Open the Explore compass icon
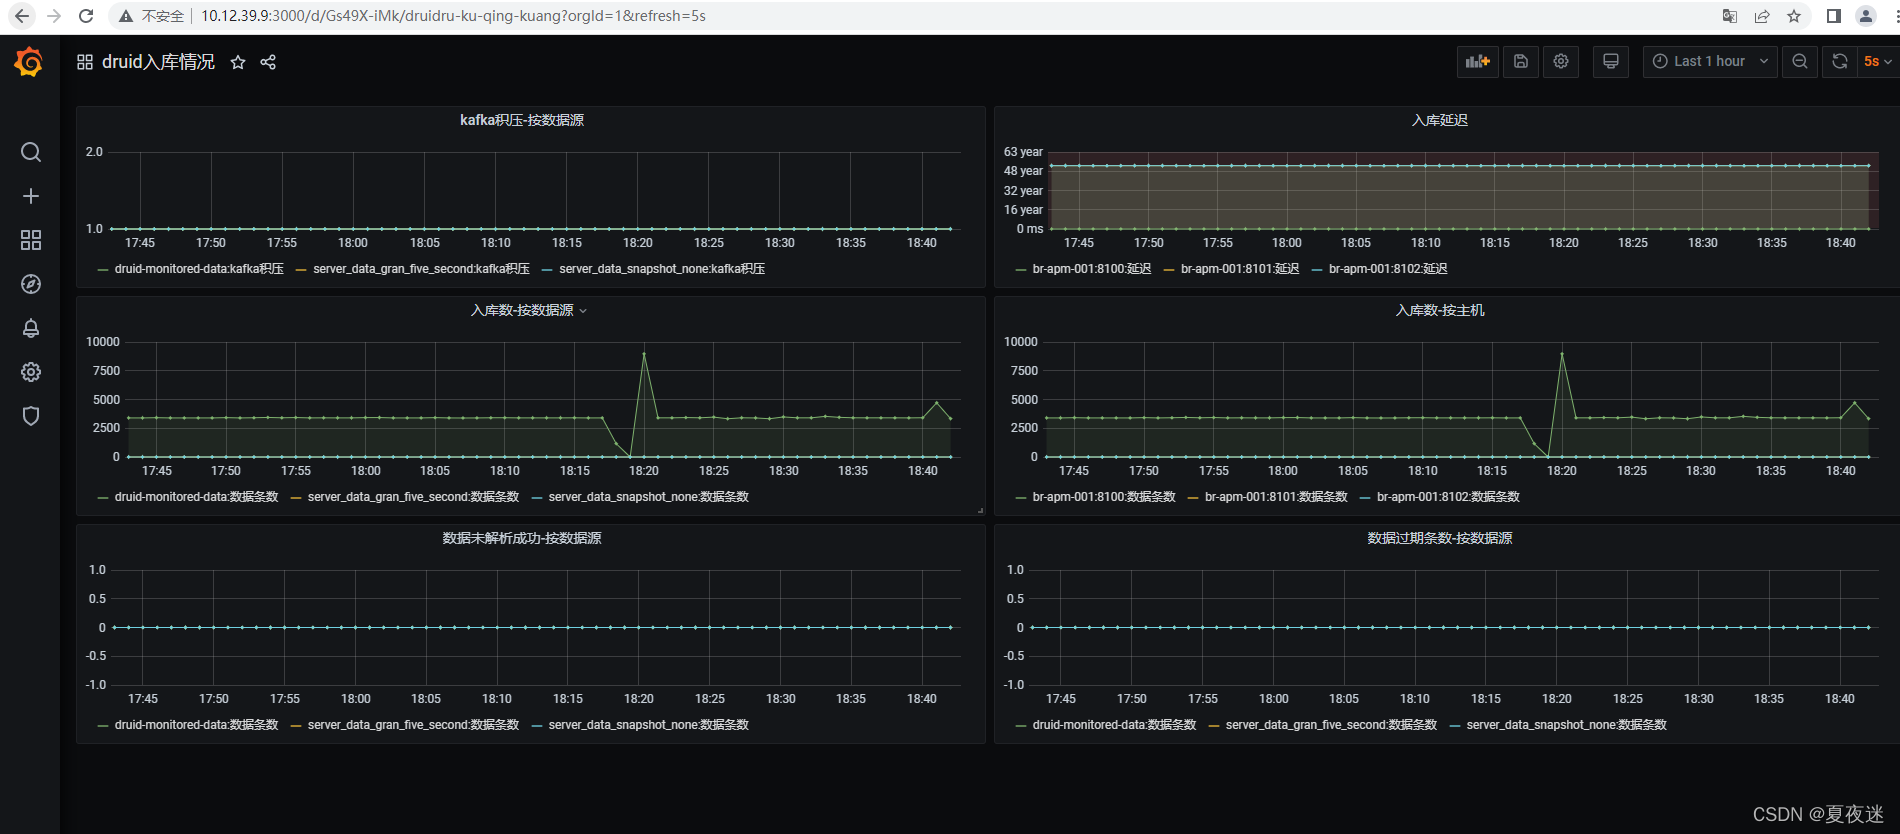The image size is (1900, 834). (31, 284)
